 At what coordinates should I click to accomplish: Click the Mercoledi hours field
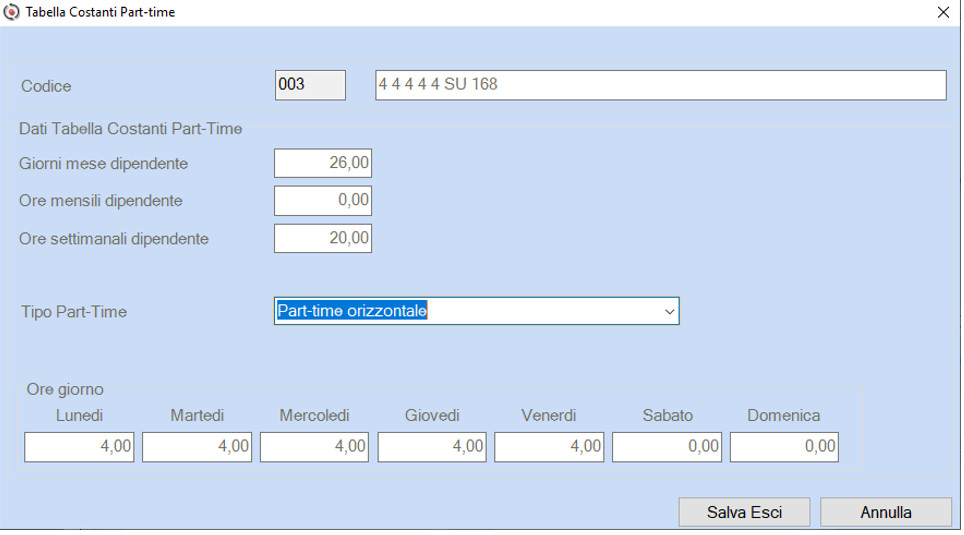314,446
